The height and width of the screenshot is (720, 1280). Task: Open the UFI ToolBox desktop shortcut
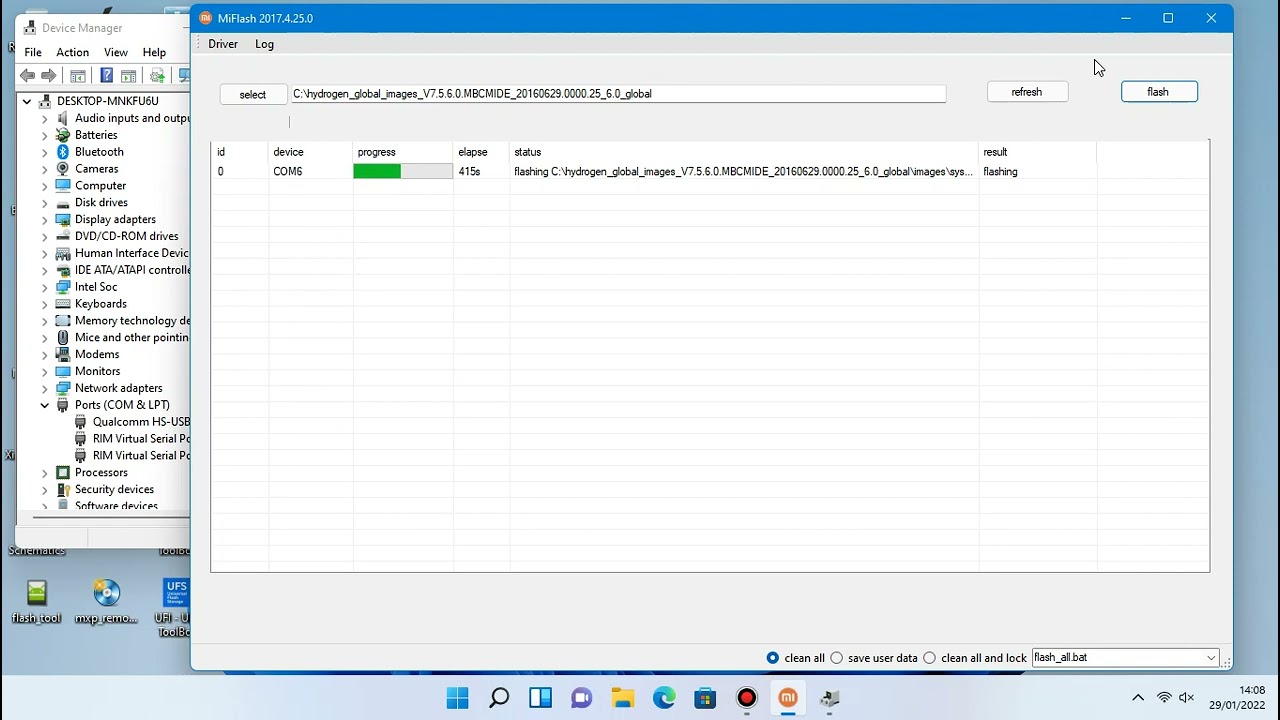point(174,606)
